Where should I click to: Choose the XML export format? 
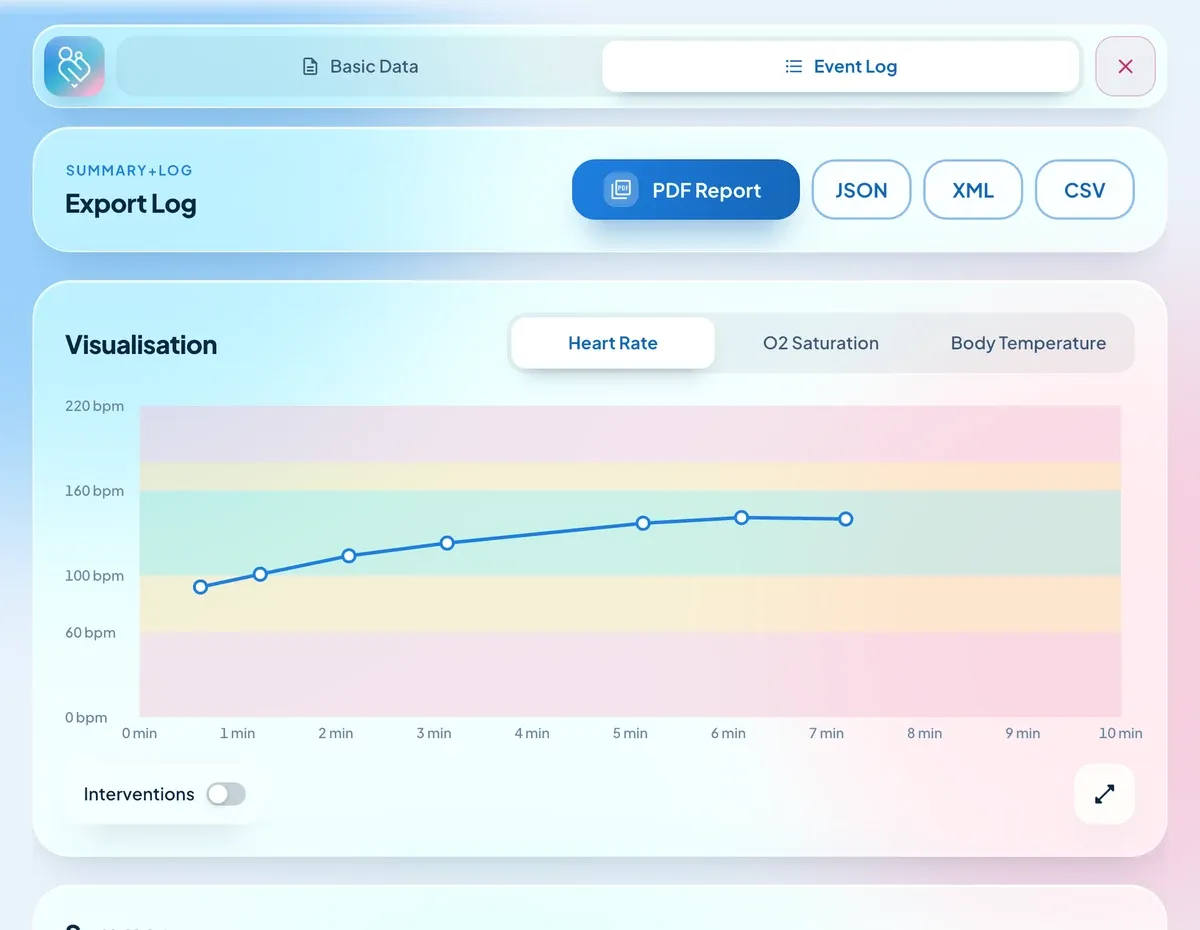[973, 190]
